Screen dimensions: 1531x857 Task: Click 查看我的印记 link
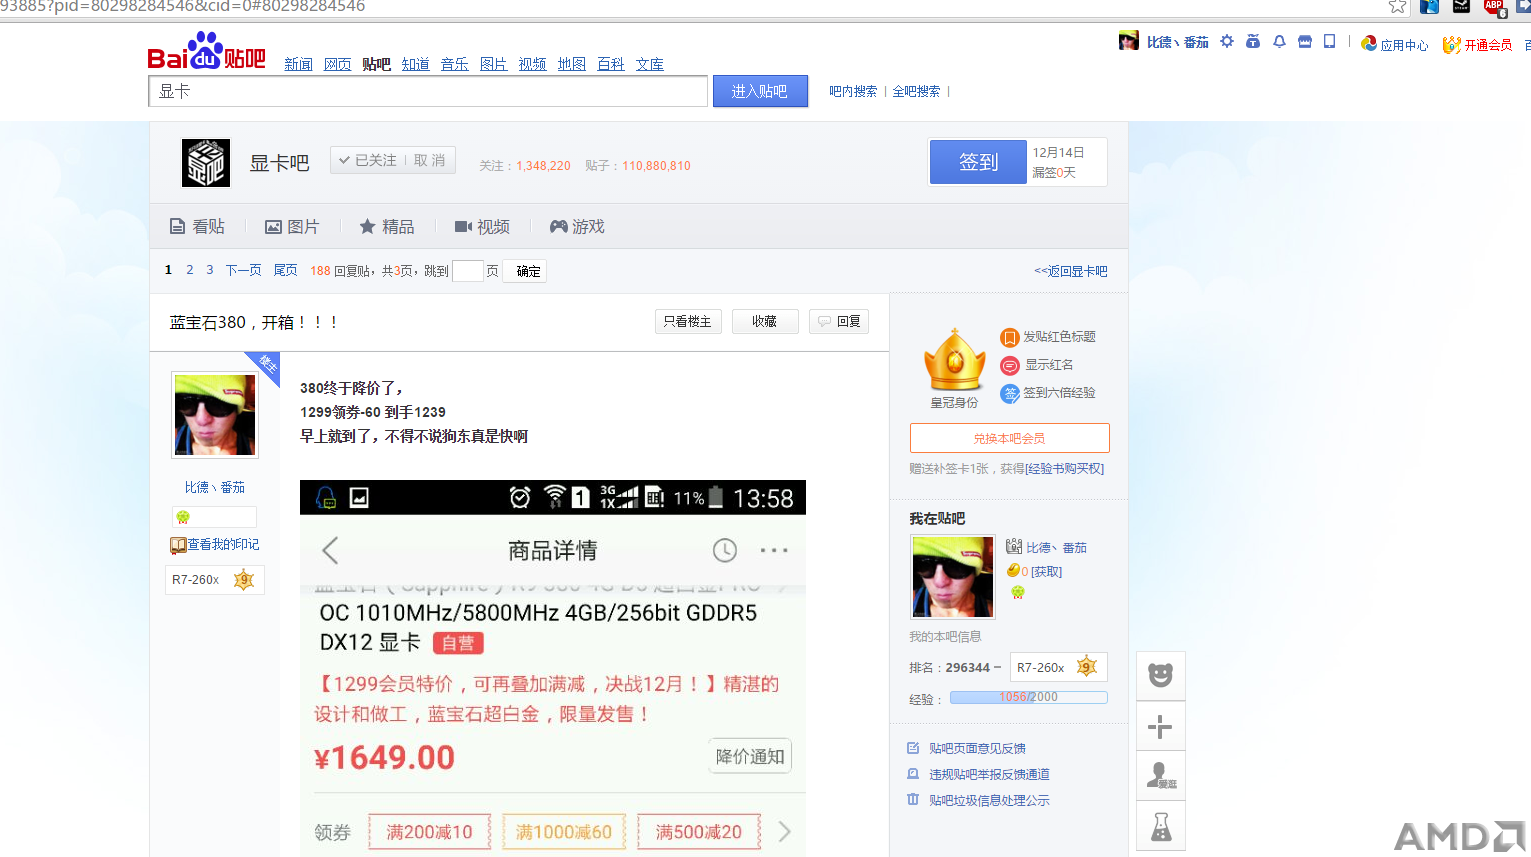pos(215,545)
